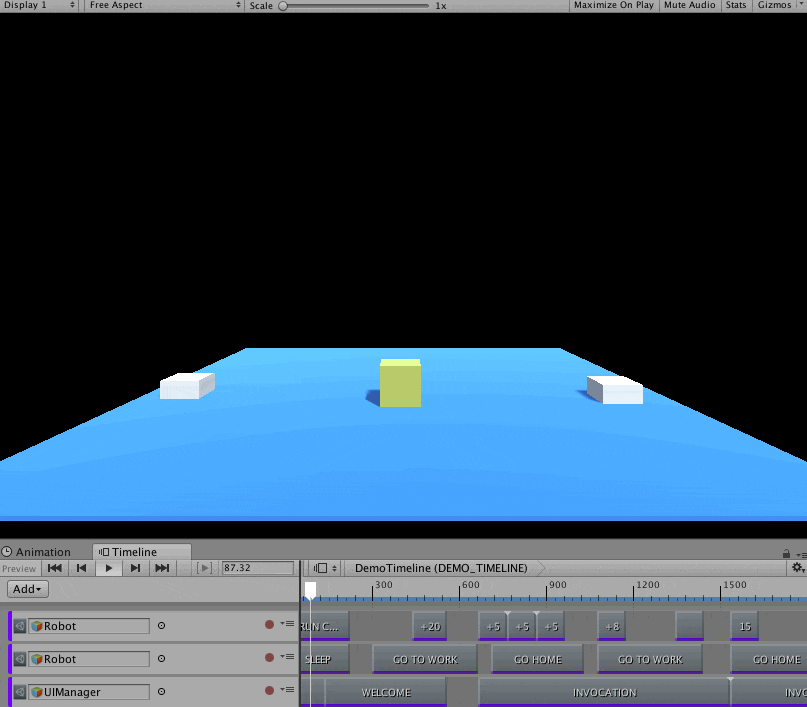Viewport: 807px width, 707px height.
Task: Click the lock icon on Timeline panel
Action: [x=785, y=552]
